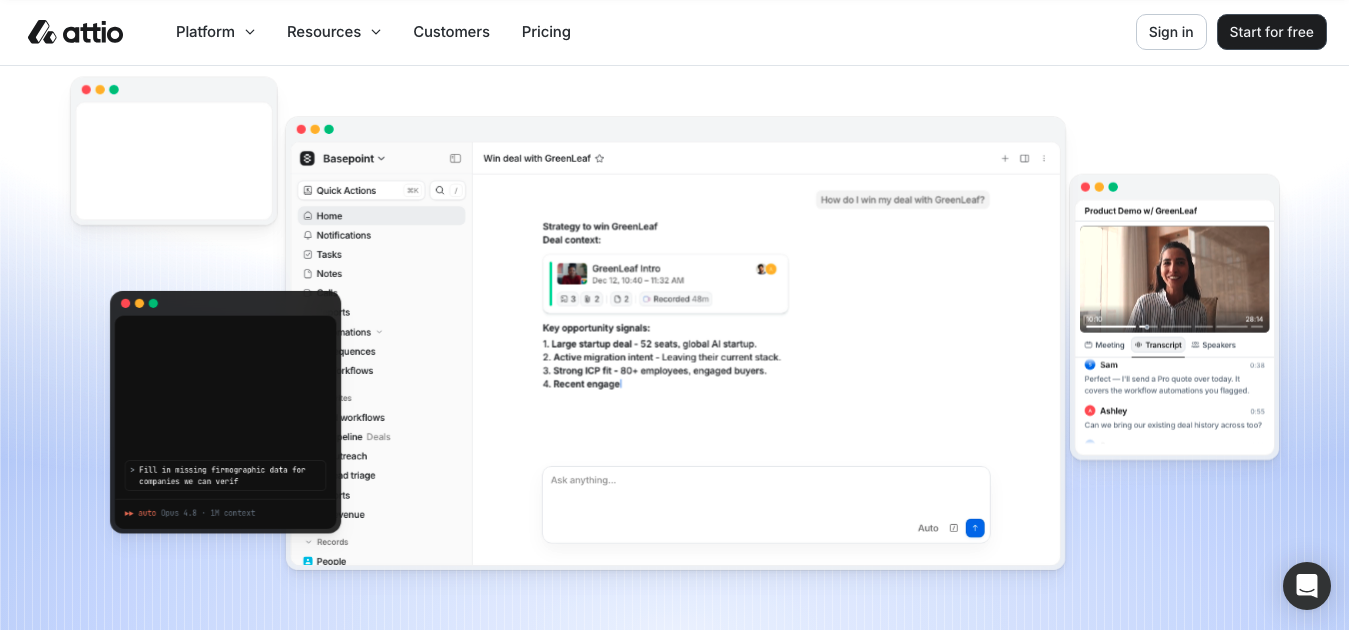The image size is (1349, 630).
Task: Open the Customers page
Action: (x=451, y=32)
